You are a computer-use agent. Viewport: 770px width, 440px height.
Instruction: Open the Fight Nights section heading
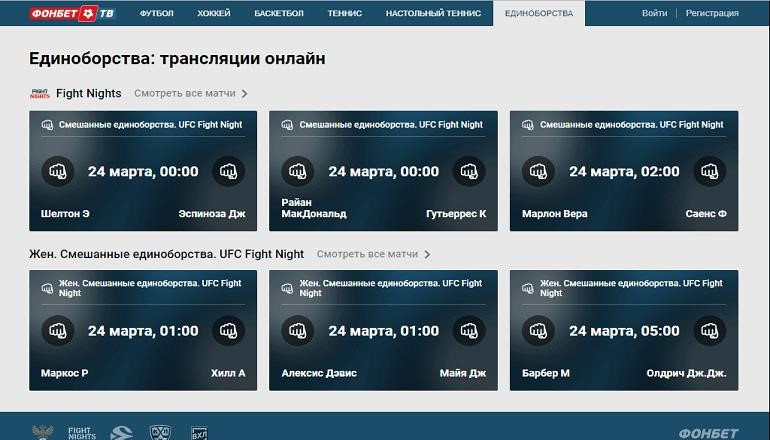88,93
